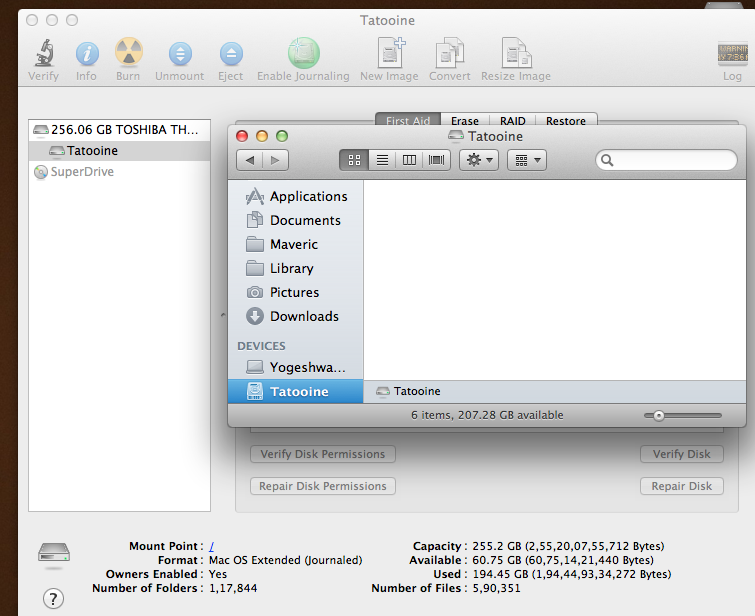The image size is (755, 616).
Task: Click the Verify microscope icon in toolbar
Action: coord(44,52)
